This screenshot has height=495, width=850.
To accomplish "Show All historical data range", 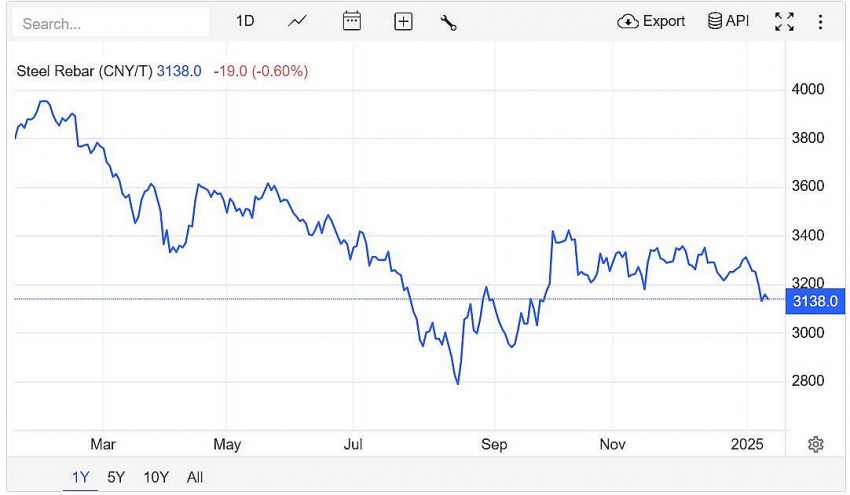I will 195,477.
